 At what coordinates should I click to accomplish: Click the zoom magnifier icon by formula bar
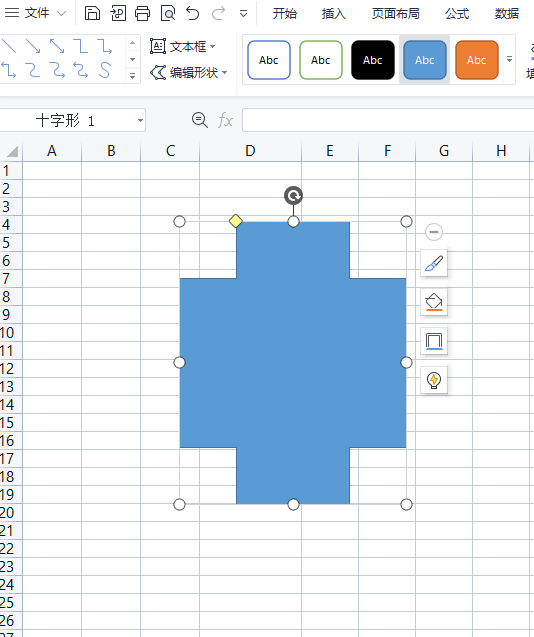[200, 120]
